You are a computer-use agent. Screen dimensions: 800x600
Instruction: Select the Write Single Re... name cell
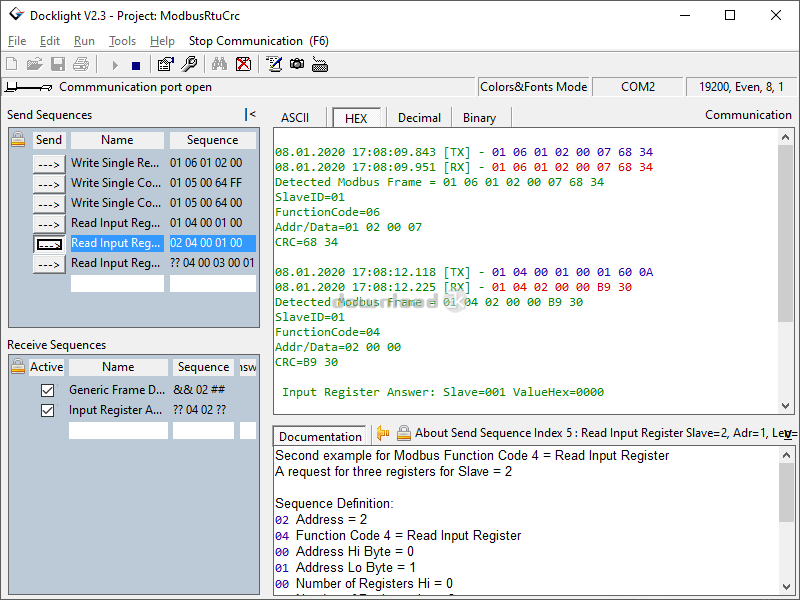tap(117, 163)
